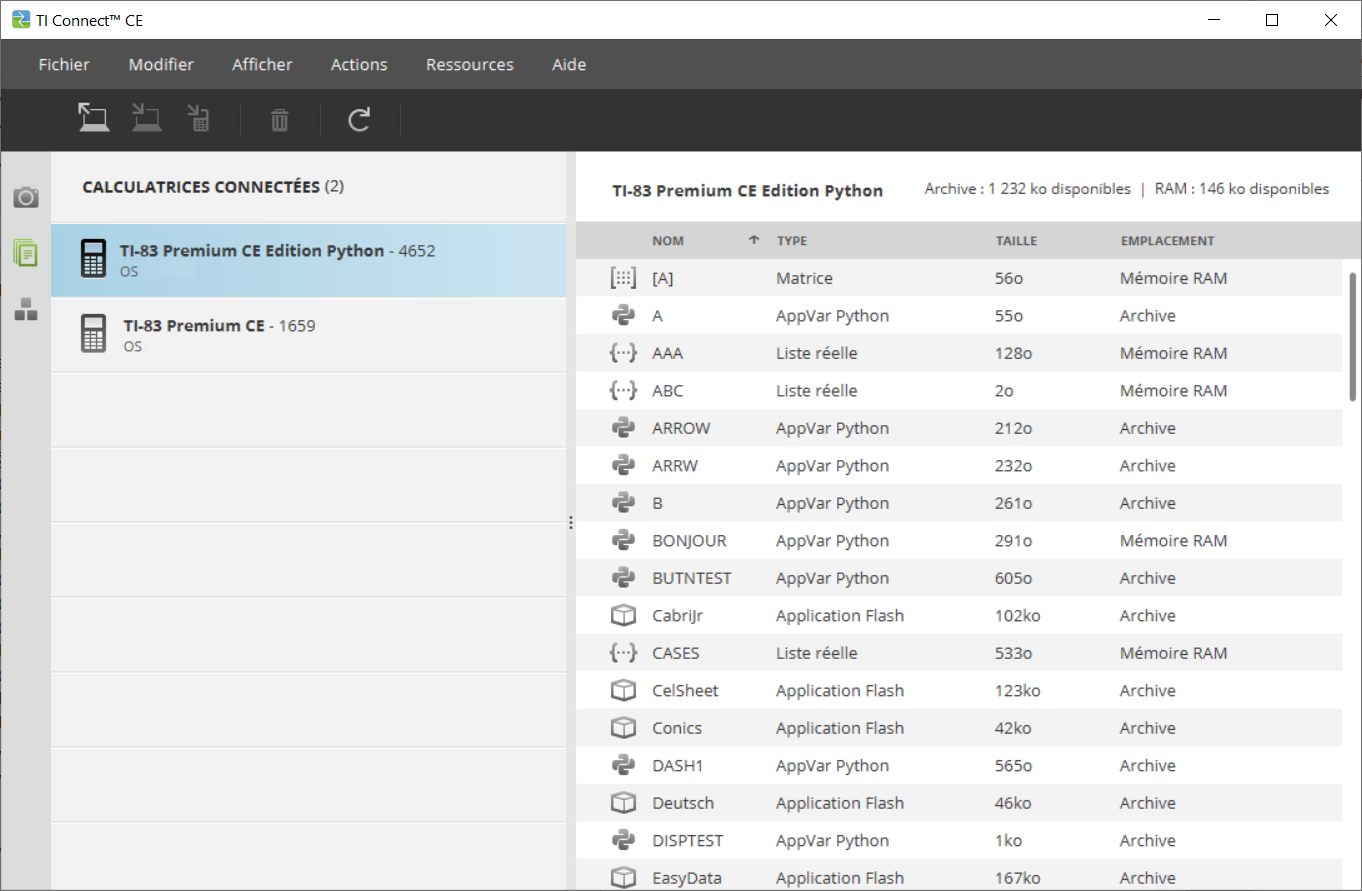The image size is (1362, 891).
Task: Open the Fichier menu
Action: 64,65
